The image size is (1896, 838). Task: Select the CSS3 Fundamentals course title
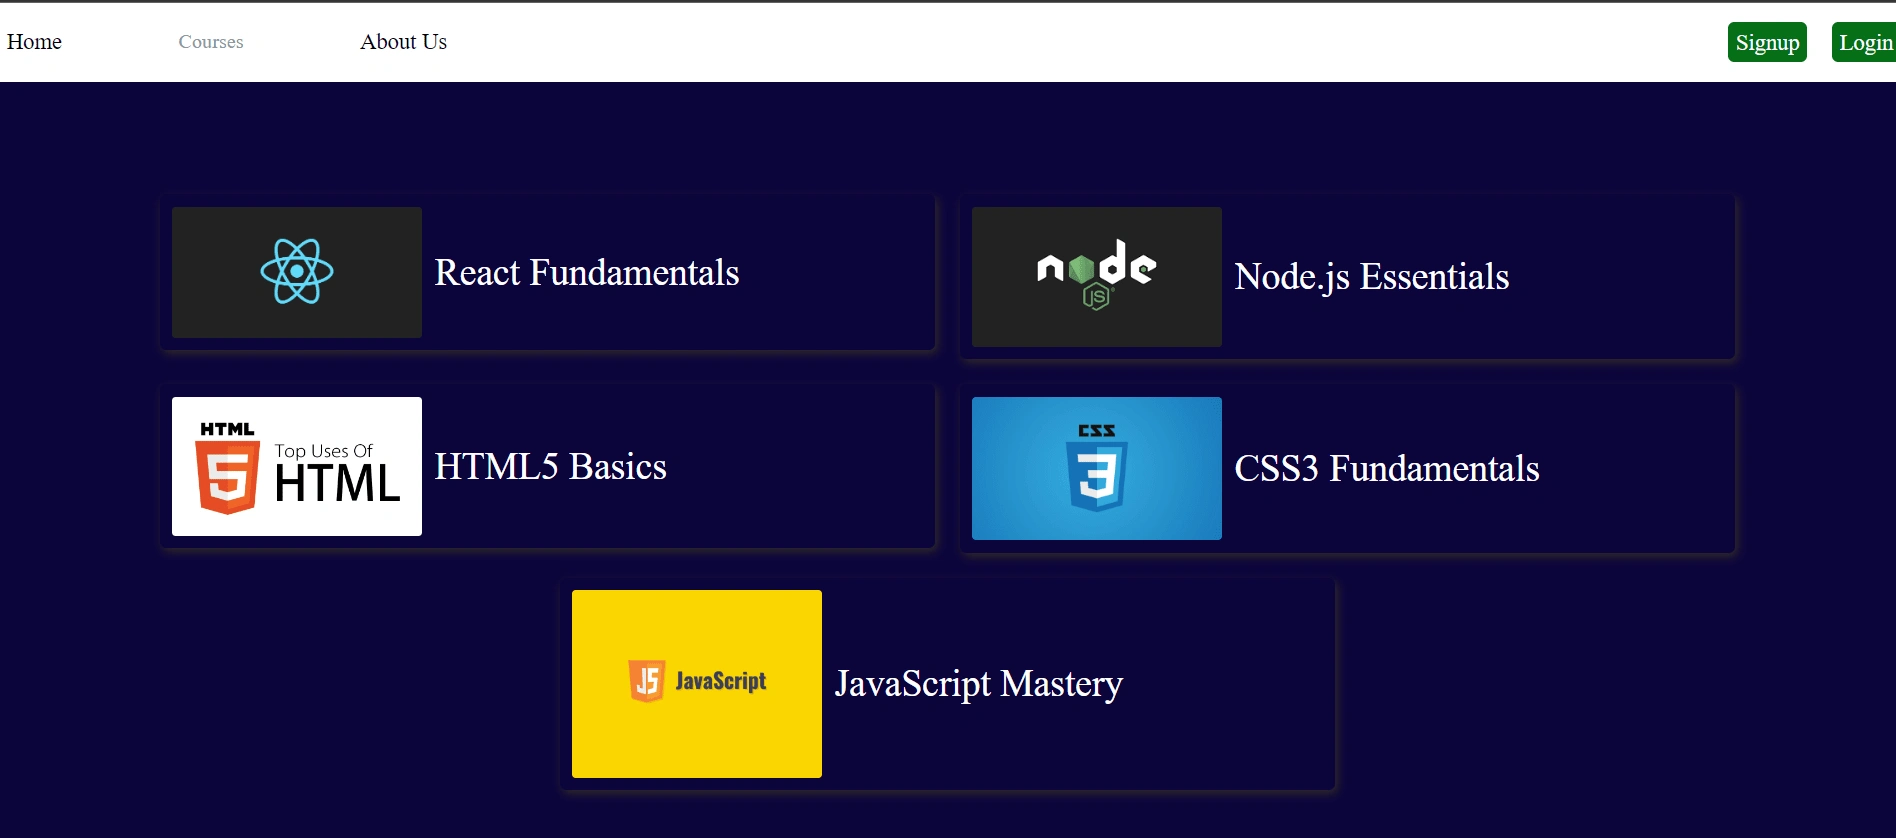pyautogui.click(x=1387, y=468)
